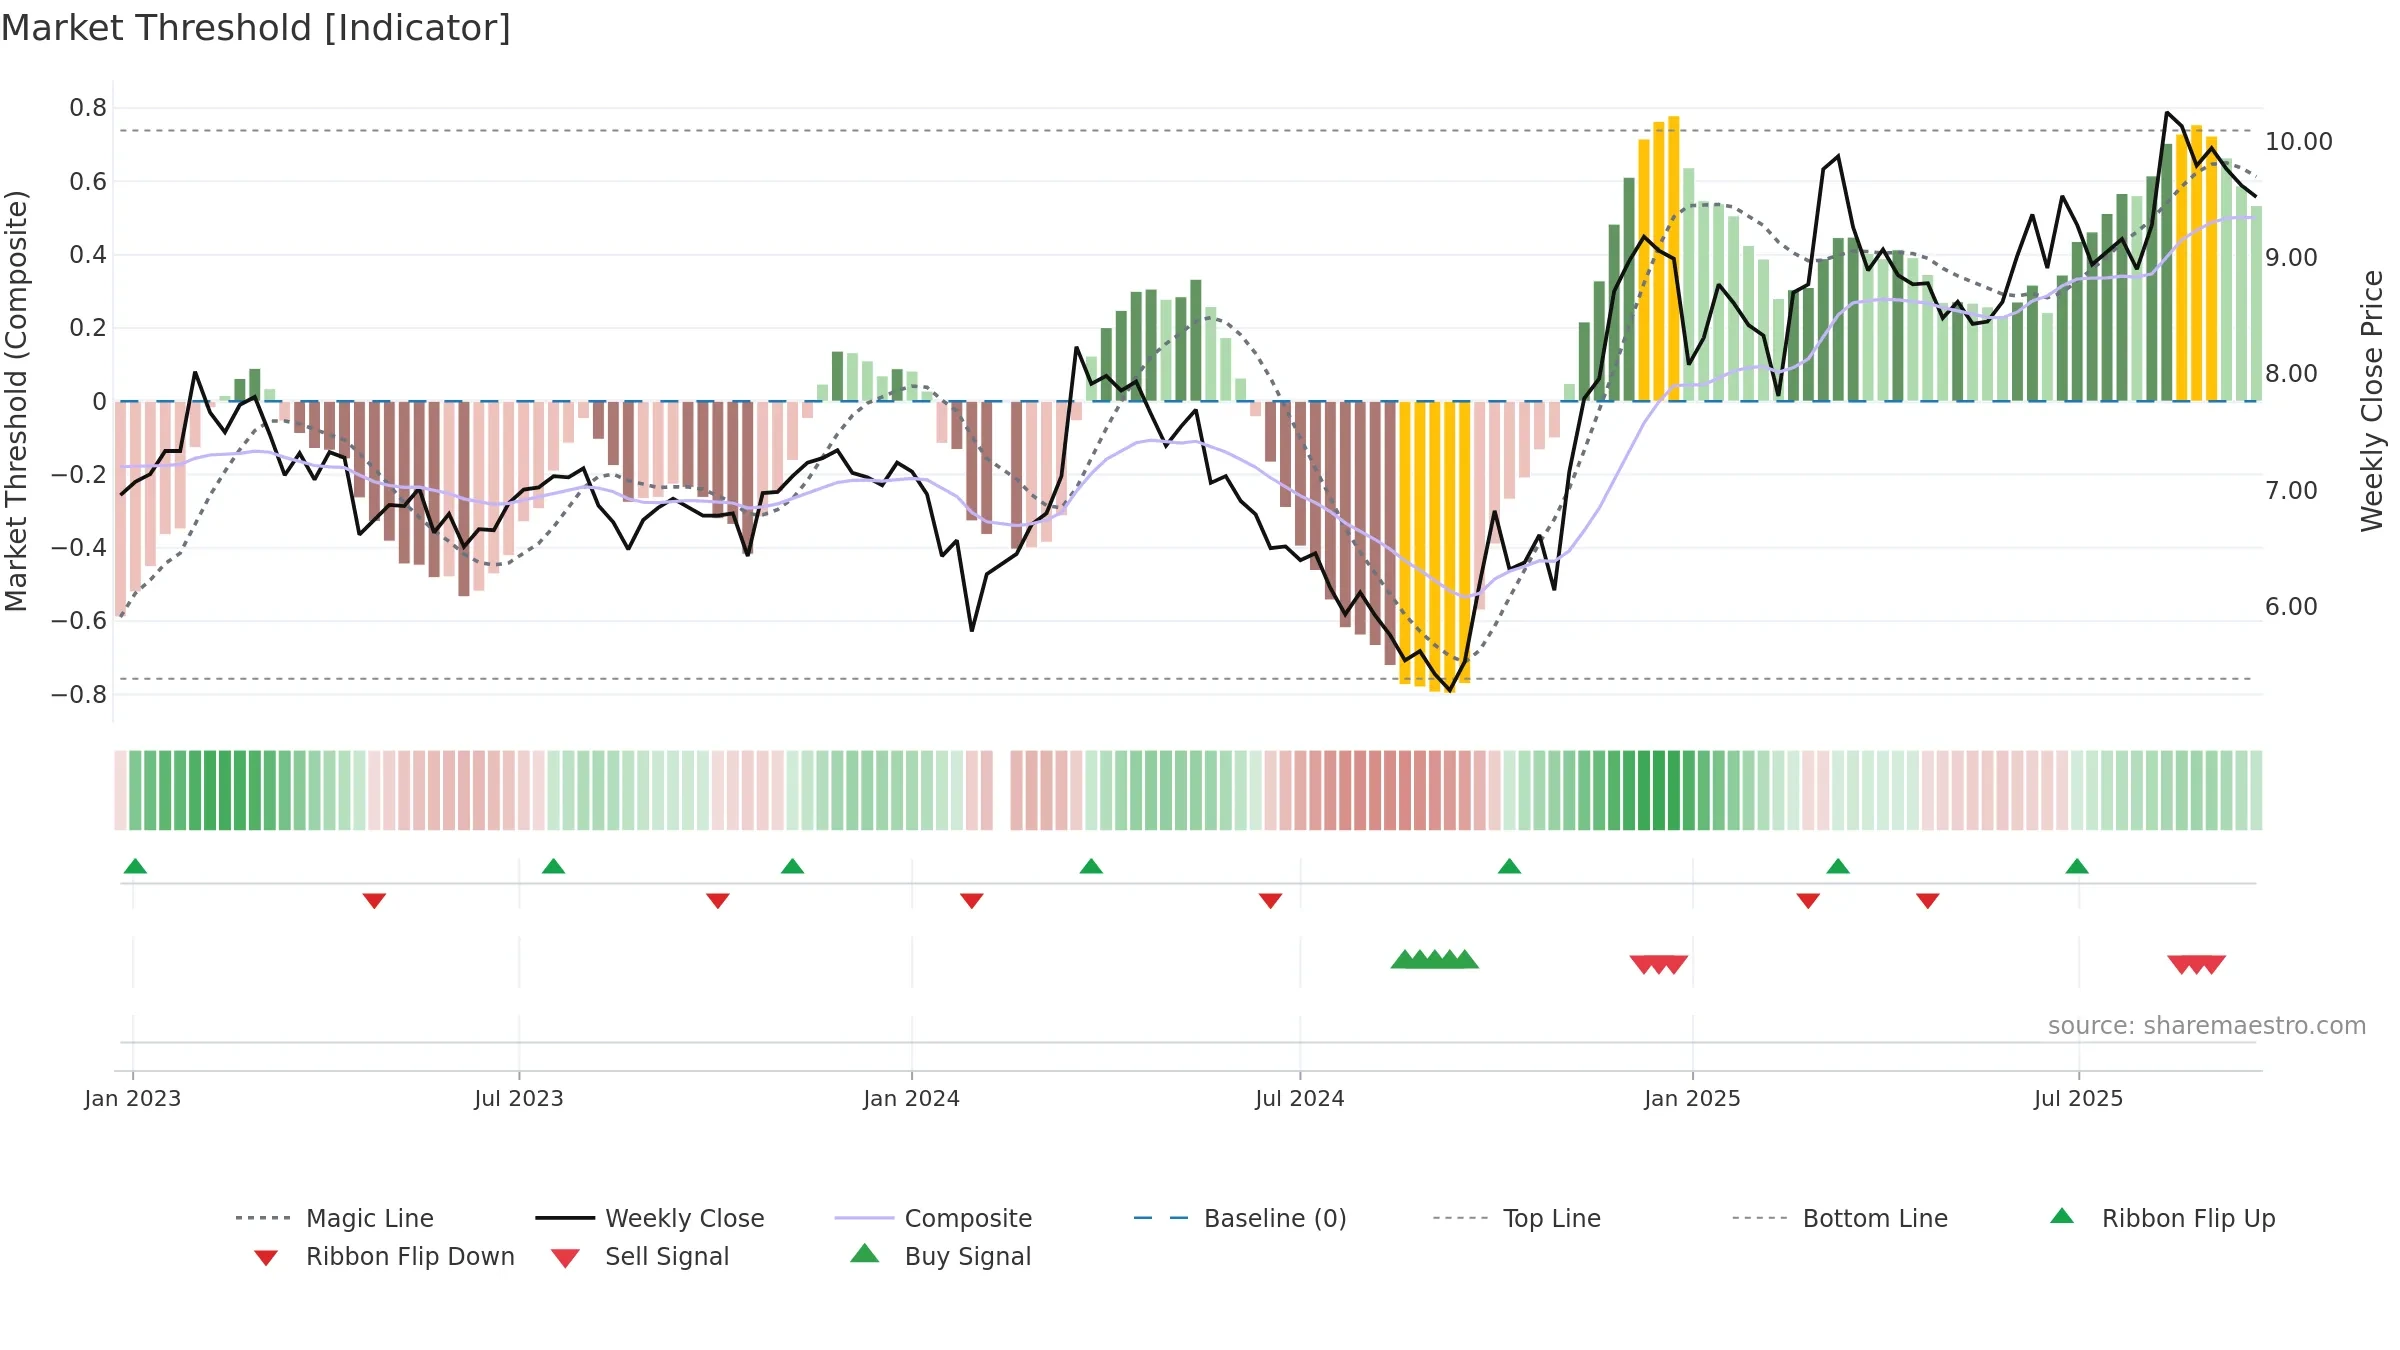Click the ribbon flip down marker after Jan 2024
The image size is (2400, 1350).
click(x=971, y=901)
